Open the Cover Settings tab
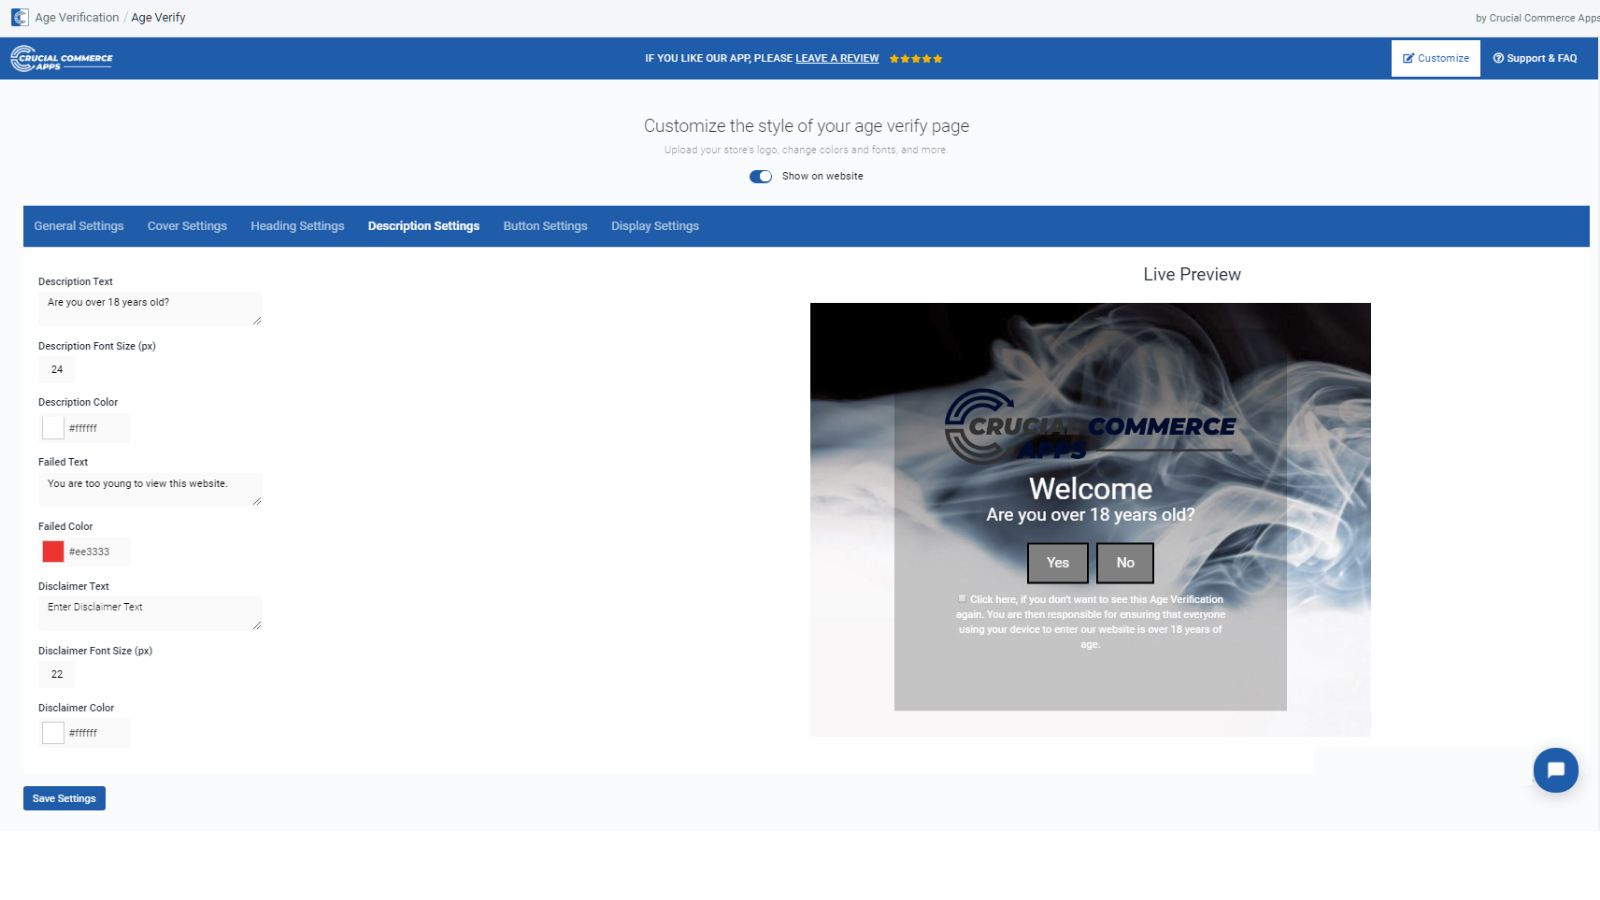 click(x=187, y=226)
